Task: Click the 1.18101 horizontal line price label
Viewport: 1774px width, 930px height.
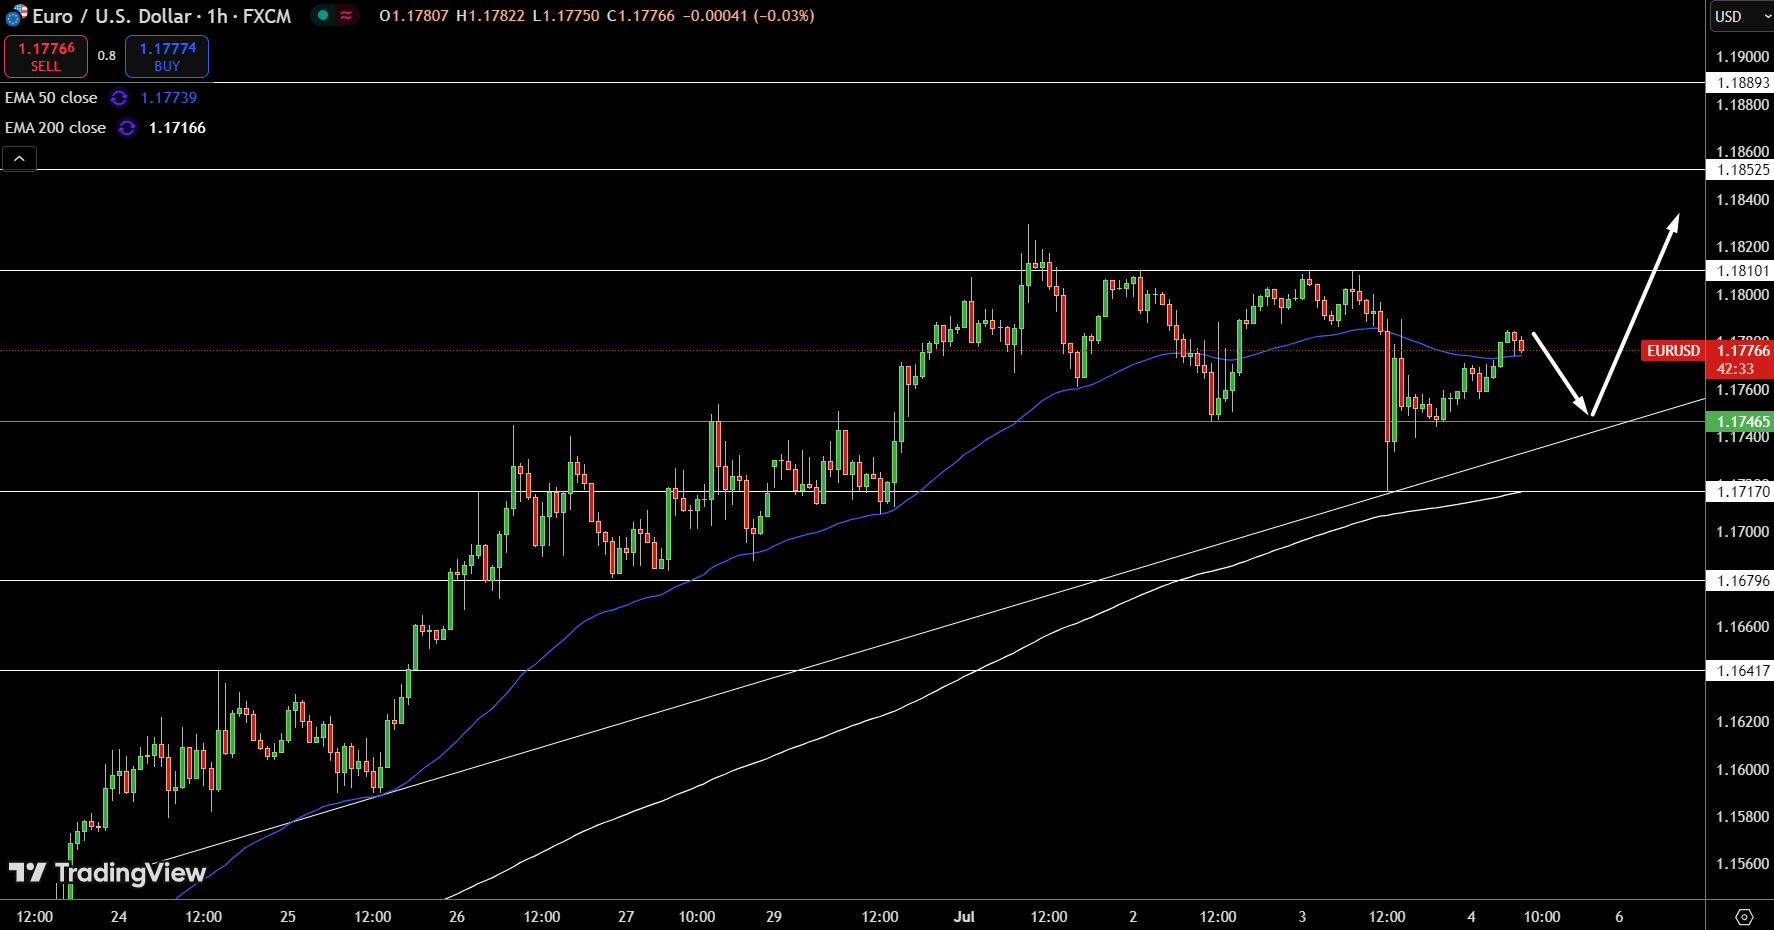Action: point(1742,271)
